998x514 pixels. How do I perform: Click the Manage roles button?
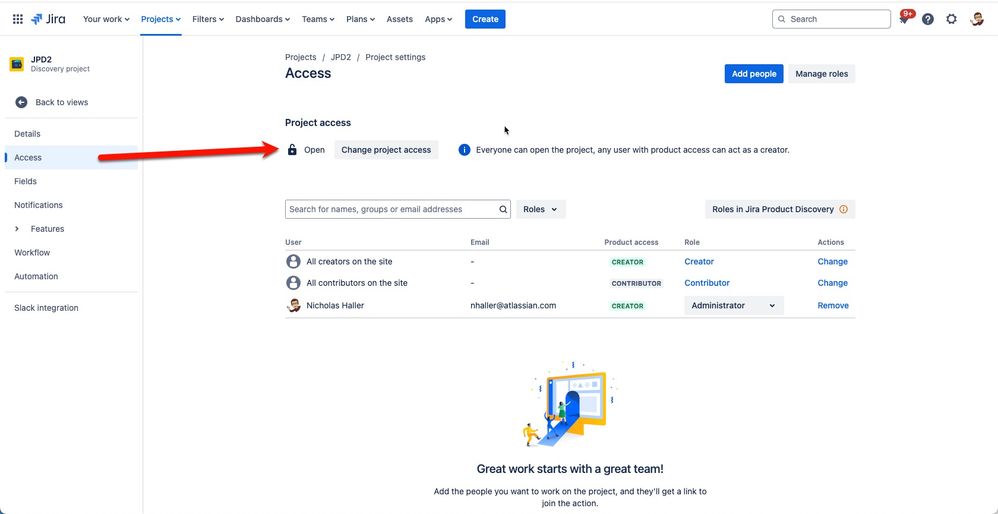coord(822,74)
